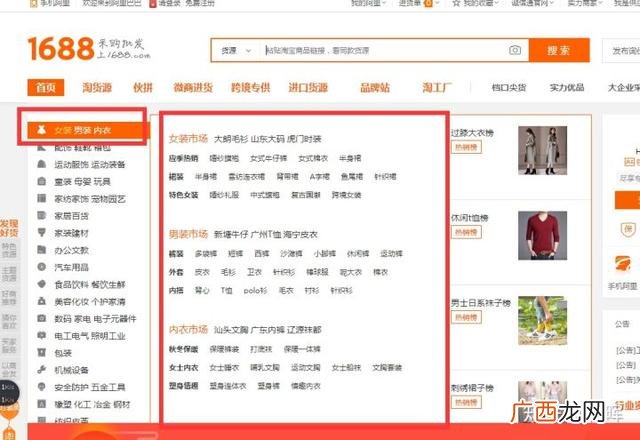Viewport: 640px width, 440px height.
Task: Click 中式旗袍 link
Action: coord(265,195)
